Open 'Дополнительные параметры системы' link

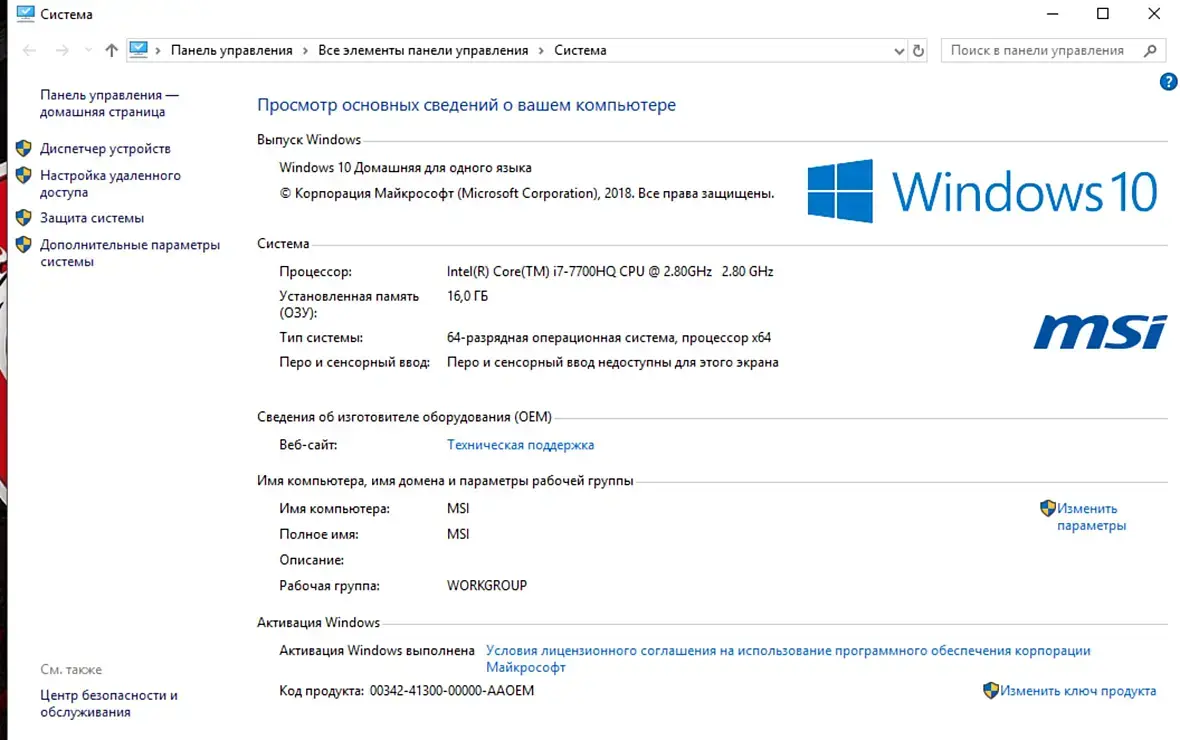(x=129, y=253)
